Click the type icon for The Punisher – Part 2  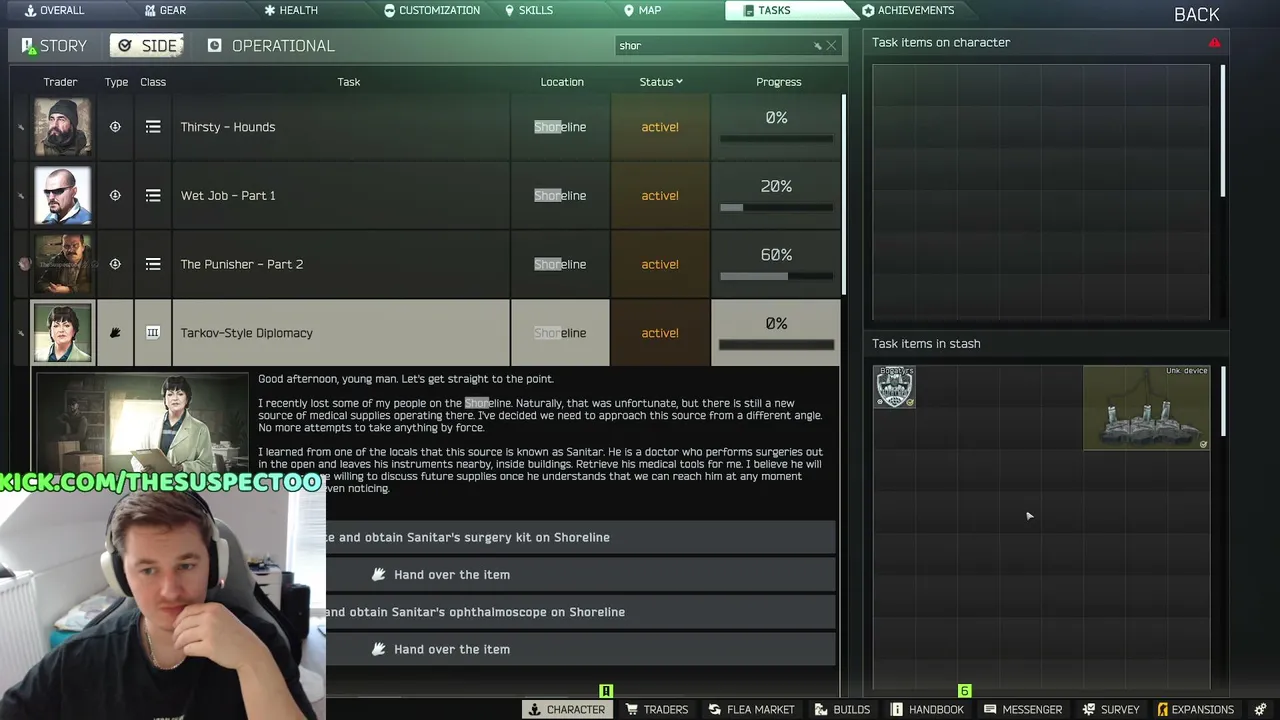coord(115,264)
